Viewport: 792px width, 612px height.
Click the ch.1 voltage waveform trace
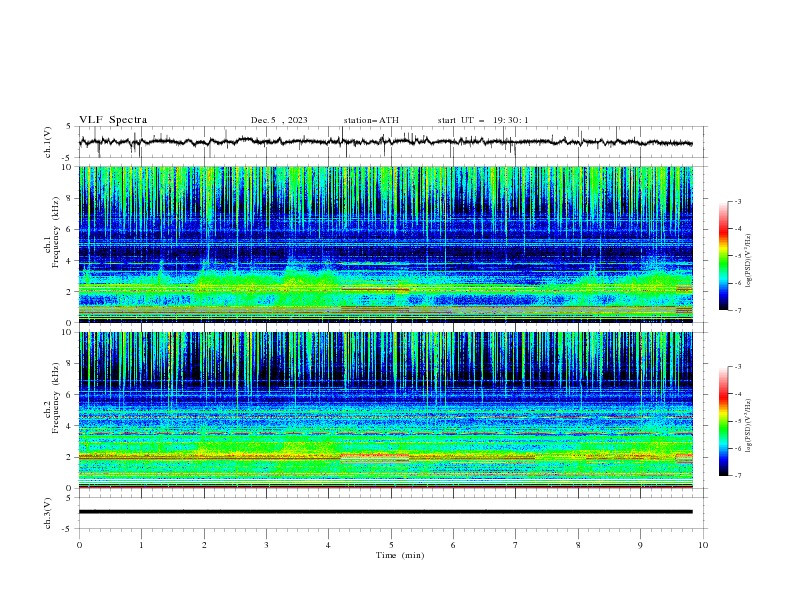385,142
